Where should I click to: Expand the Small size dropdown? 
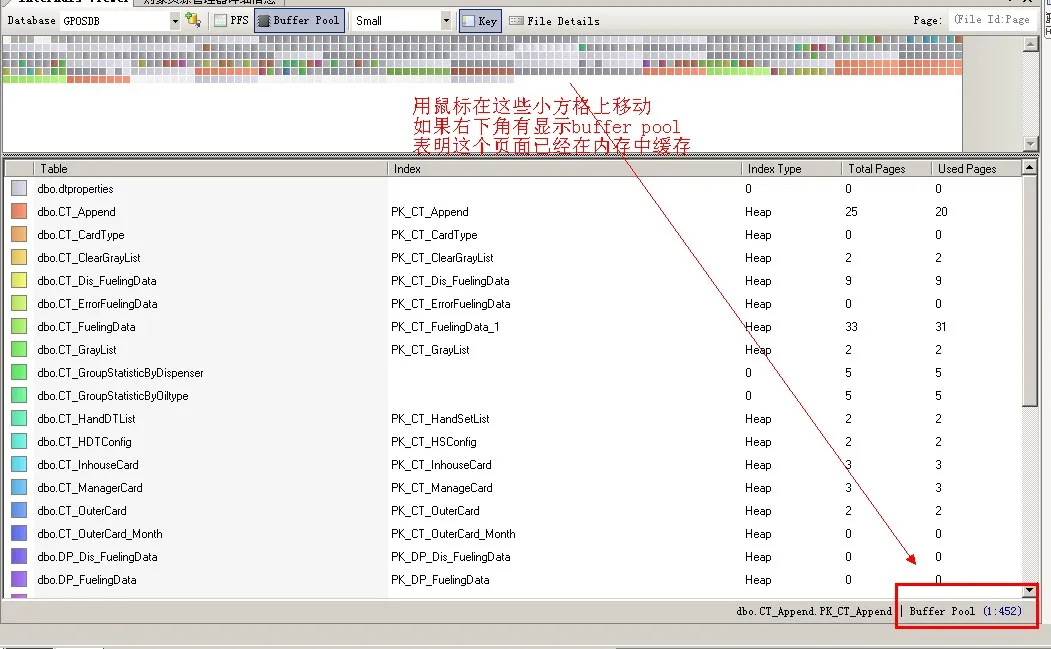click(446, 20)
